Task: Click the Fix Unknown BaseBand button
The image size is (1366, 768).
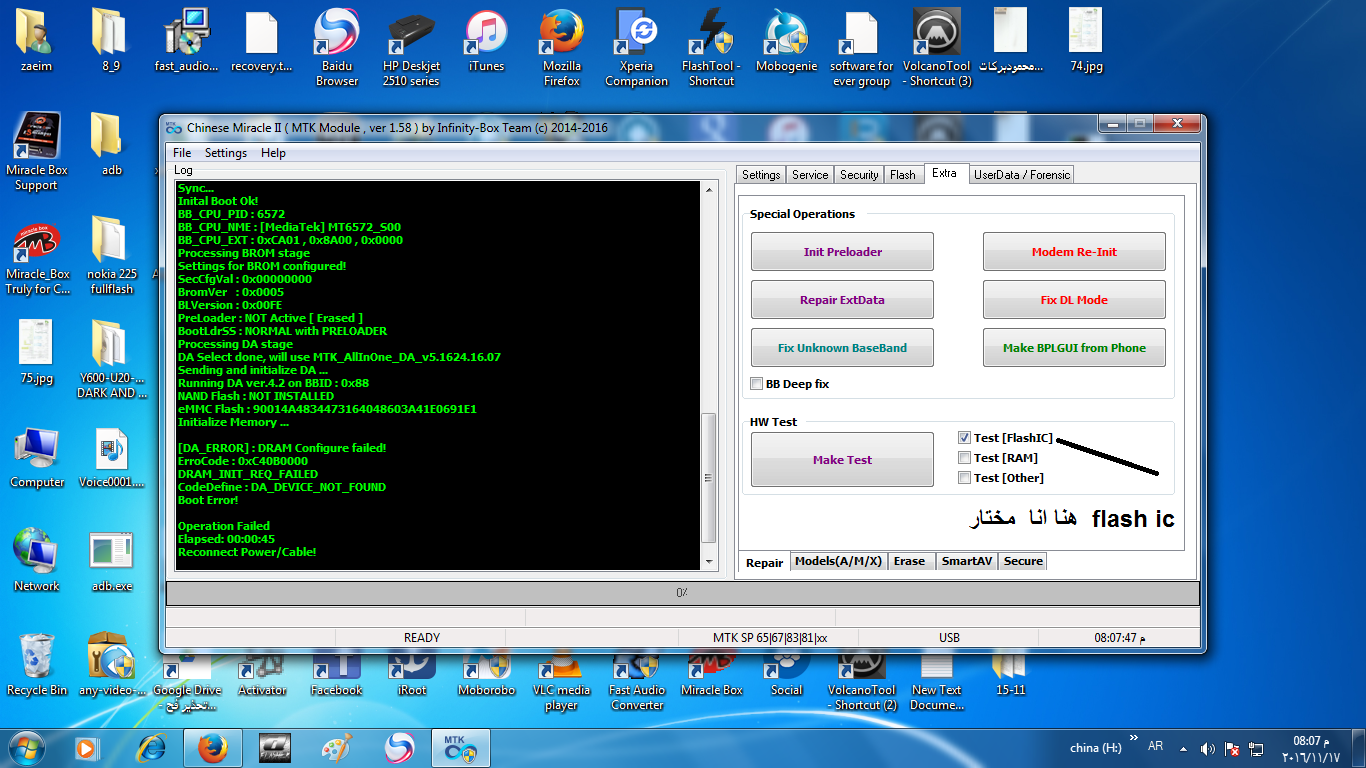Action: (843, 348)
